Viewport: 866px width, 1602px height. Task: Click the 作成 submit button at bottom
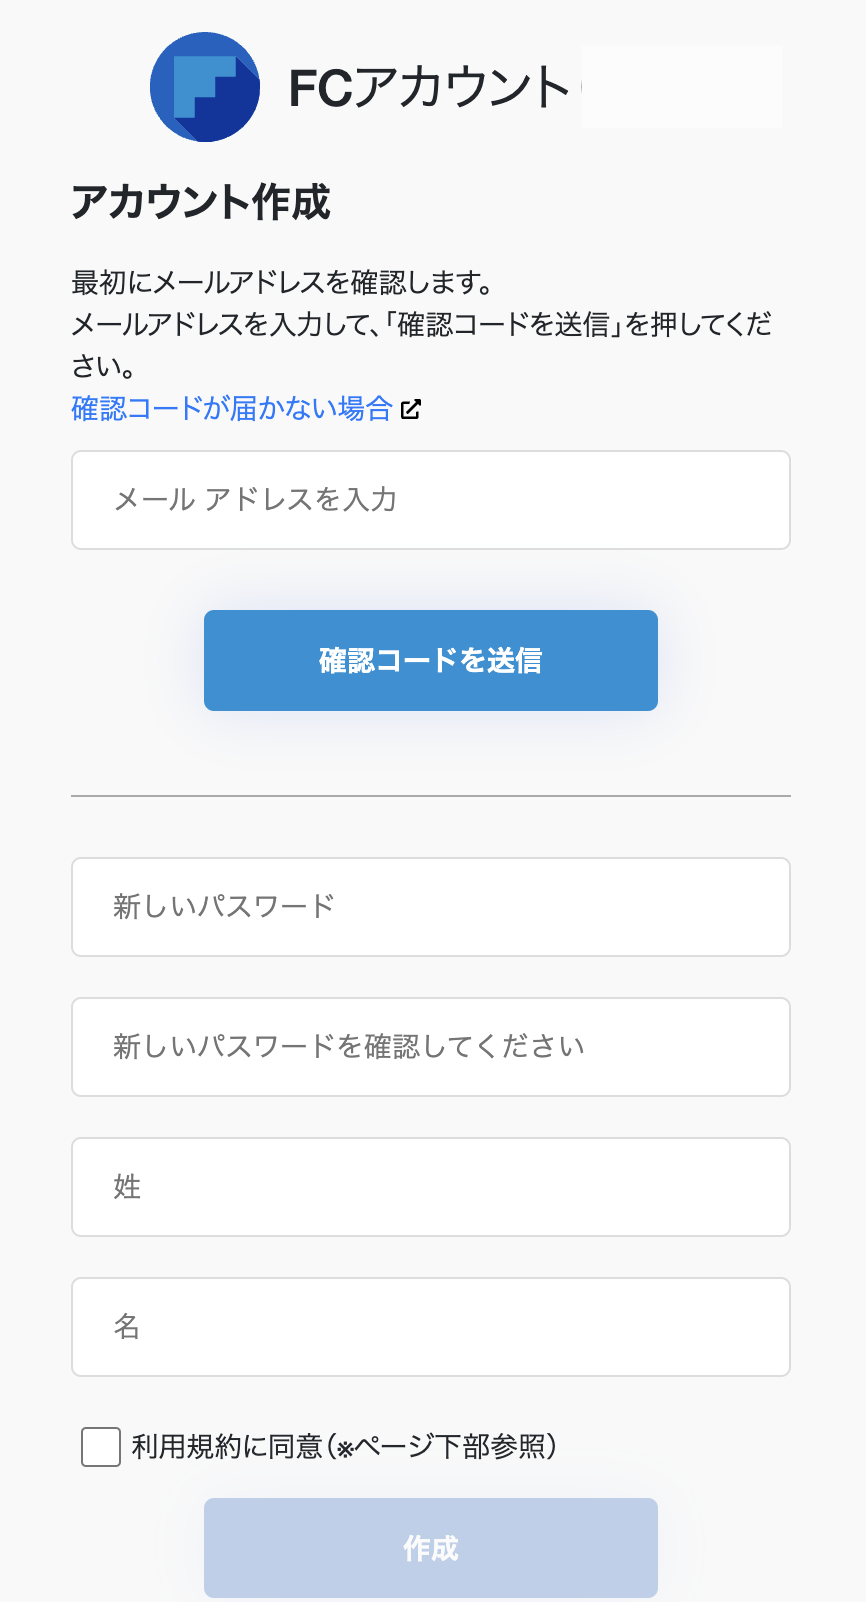point(430,1547)
